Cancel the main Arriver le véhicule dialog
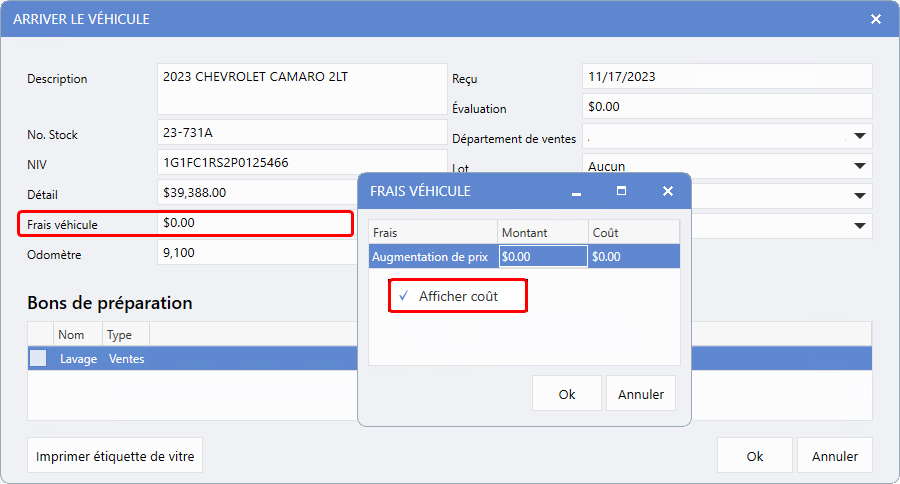 pyautogui.click(x=834, y=456)
